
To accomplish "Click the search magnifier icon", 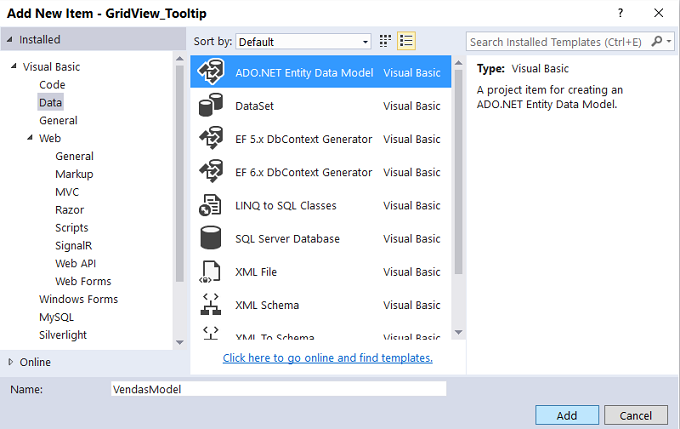I will point(657,41).
